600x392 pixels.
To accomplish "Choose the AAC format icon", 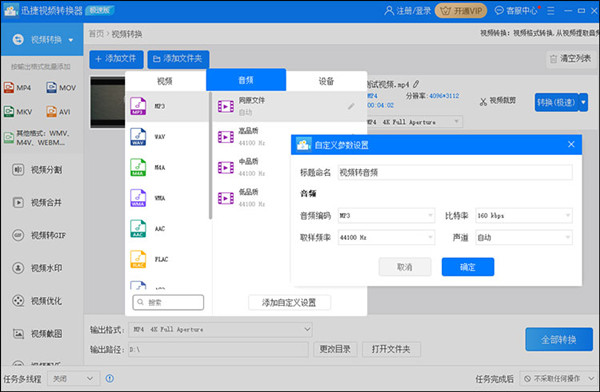I will 138,229.
